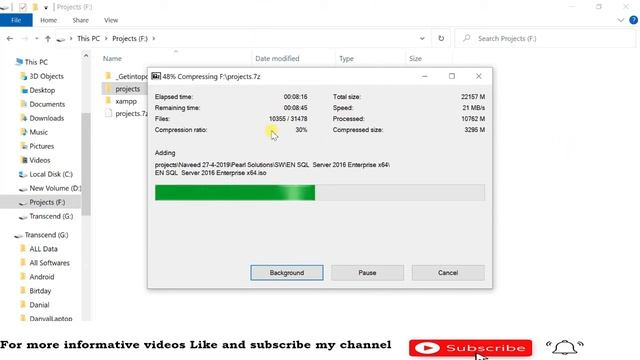
Task: Refresh the Projects (F:) folder
Action: point(441,38)
